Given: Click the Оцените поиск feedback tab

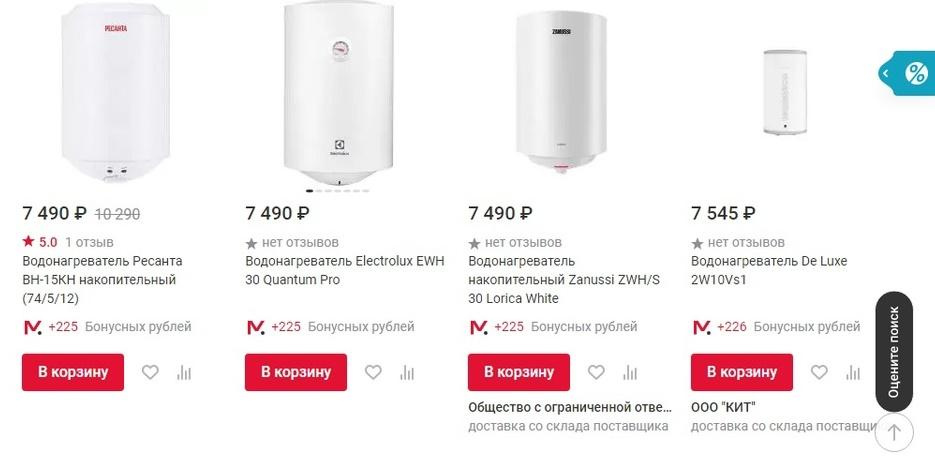Looking at the screenshot, I should pos(894,352).
